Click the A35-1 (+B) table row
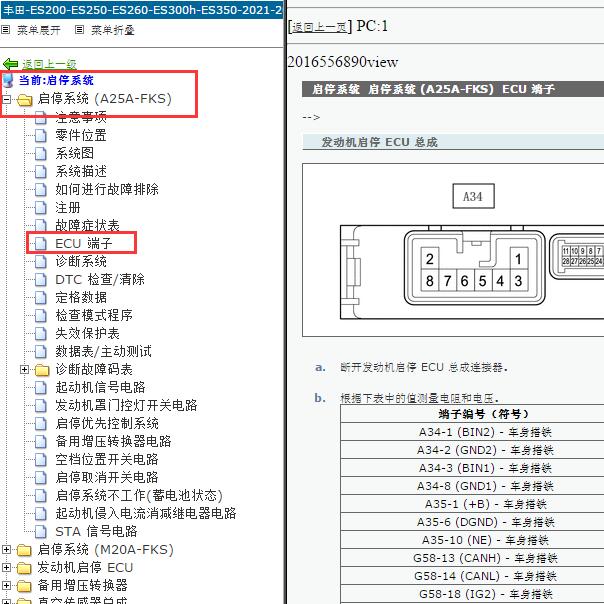Image resolution: width=604 pixels, height=604 pixels. pyautogui.click(x=472, y=504)
